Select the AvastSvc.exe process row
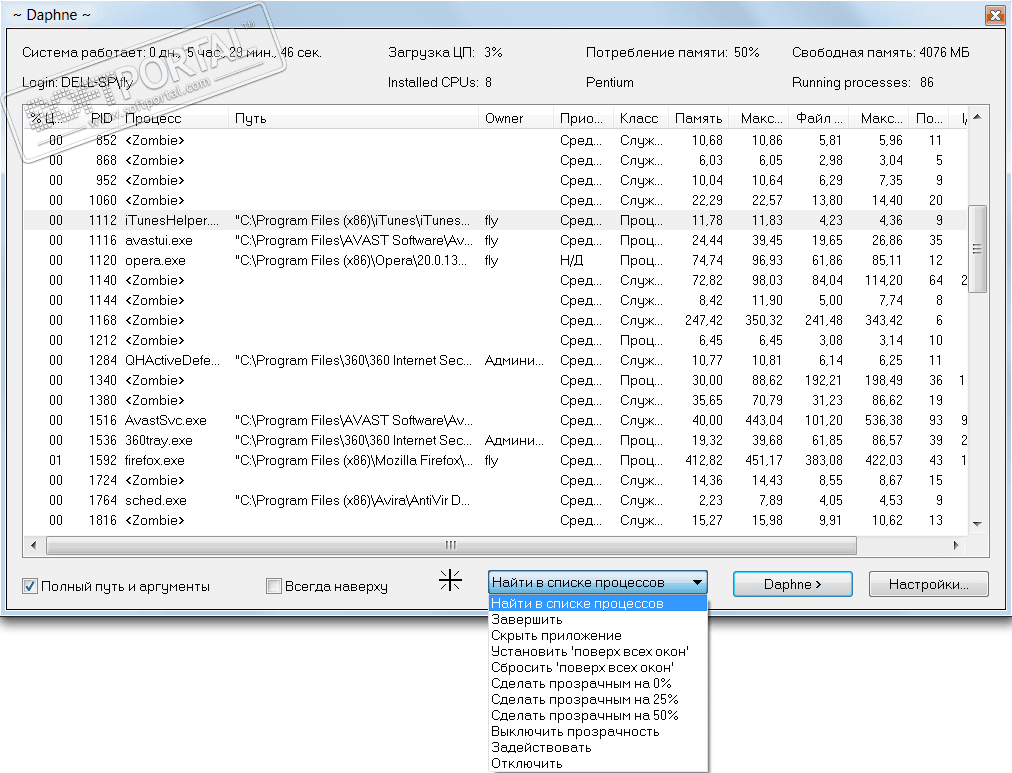This screenshot has width=1012, height=773. click(x=495, y=420)
